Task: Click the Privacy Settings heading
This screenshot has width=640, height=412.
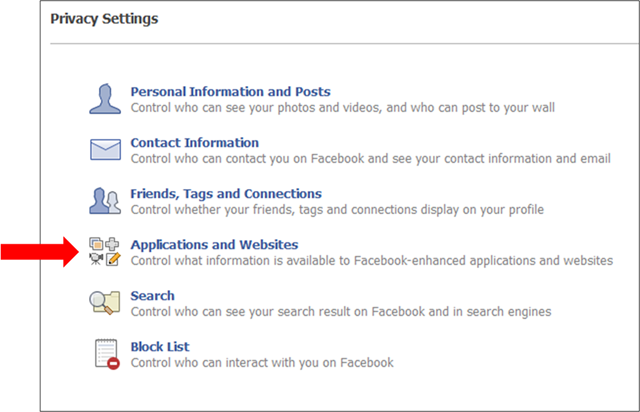Action: click(x=104, y=18)
